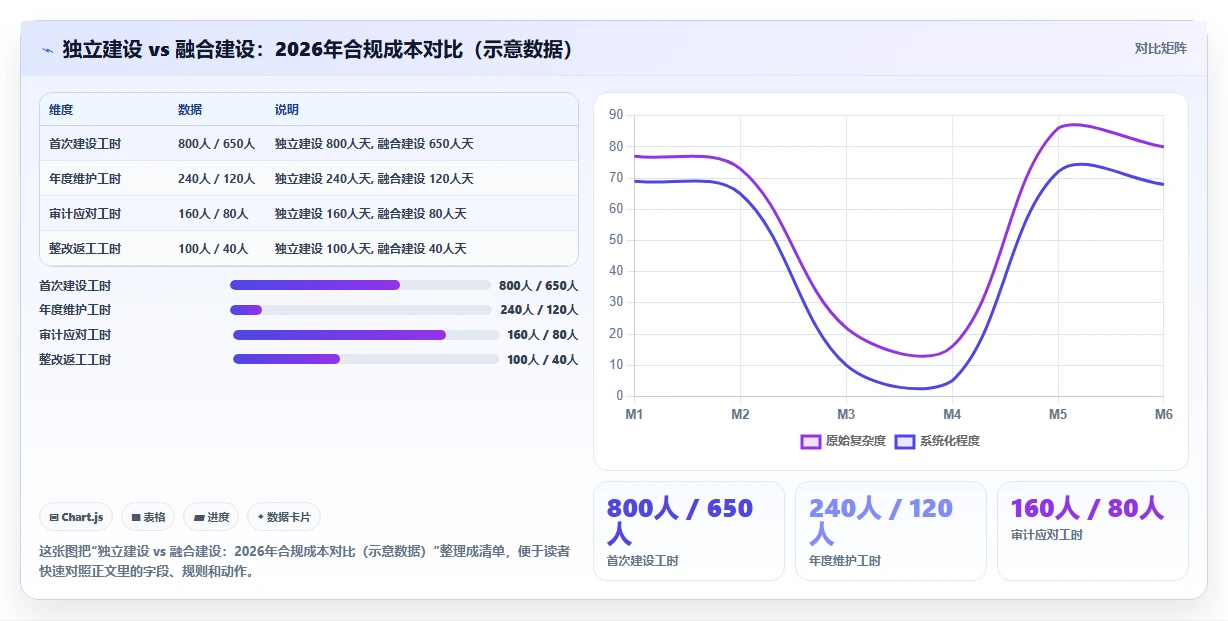The height and width of the screenshot is (621, 1228).
Task: Click the 50 y-axis tick label
Action: pos(616,240)
